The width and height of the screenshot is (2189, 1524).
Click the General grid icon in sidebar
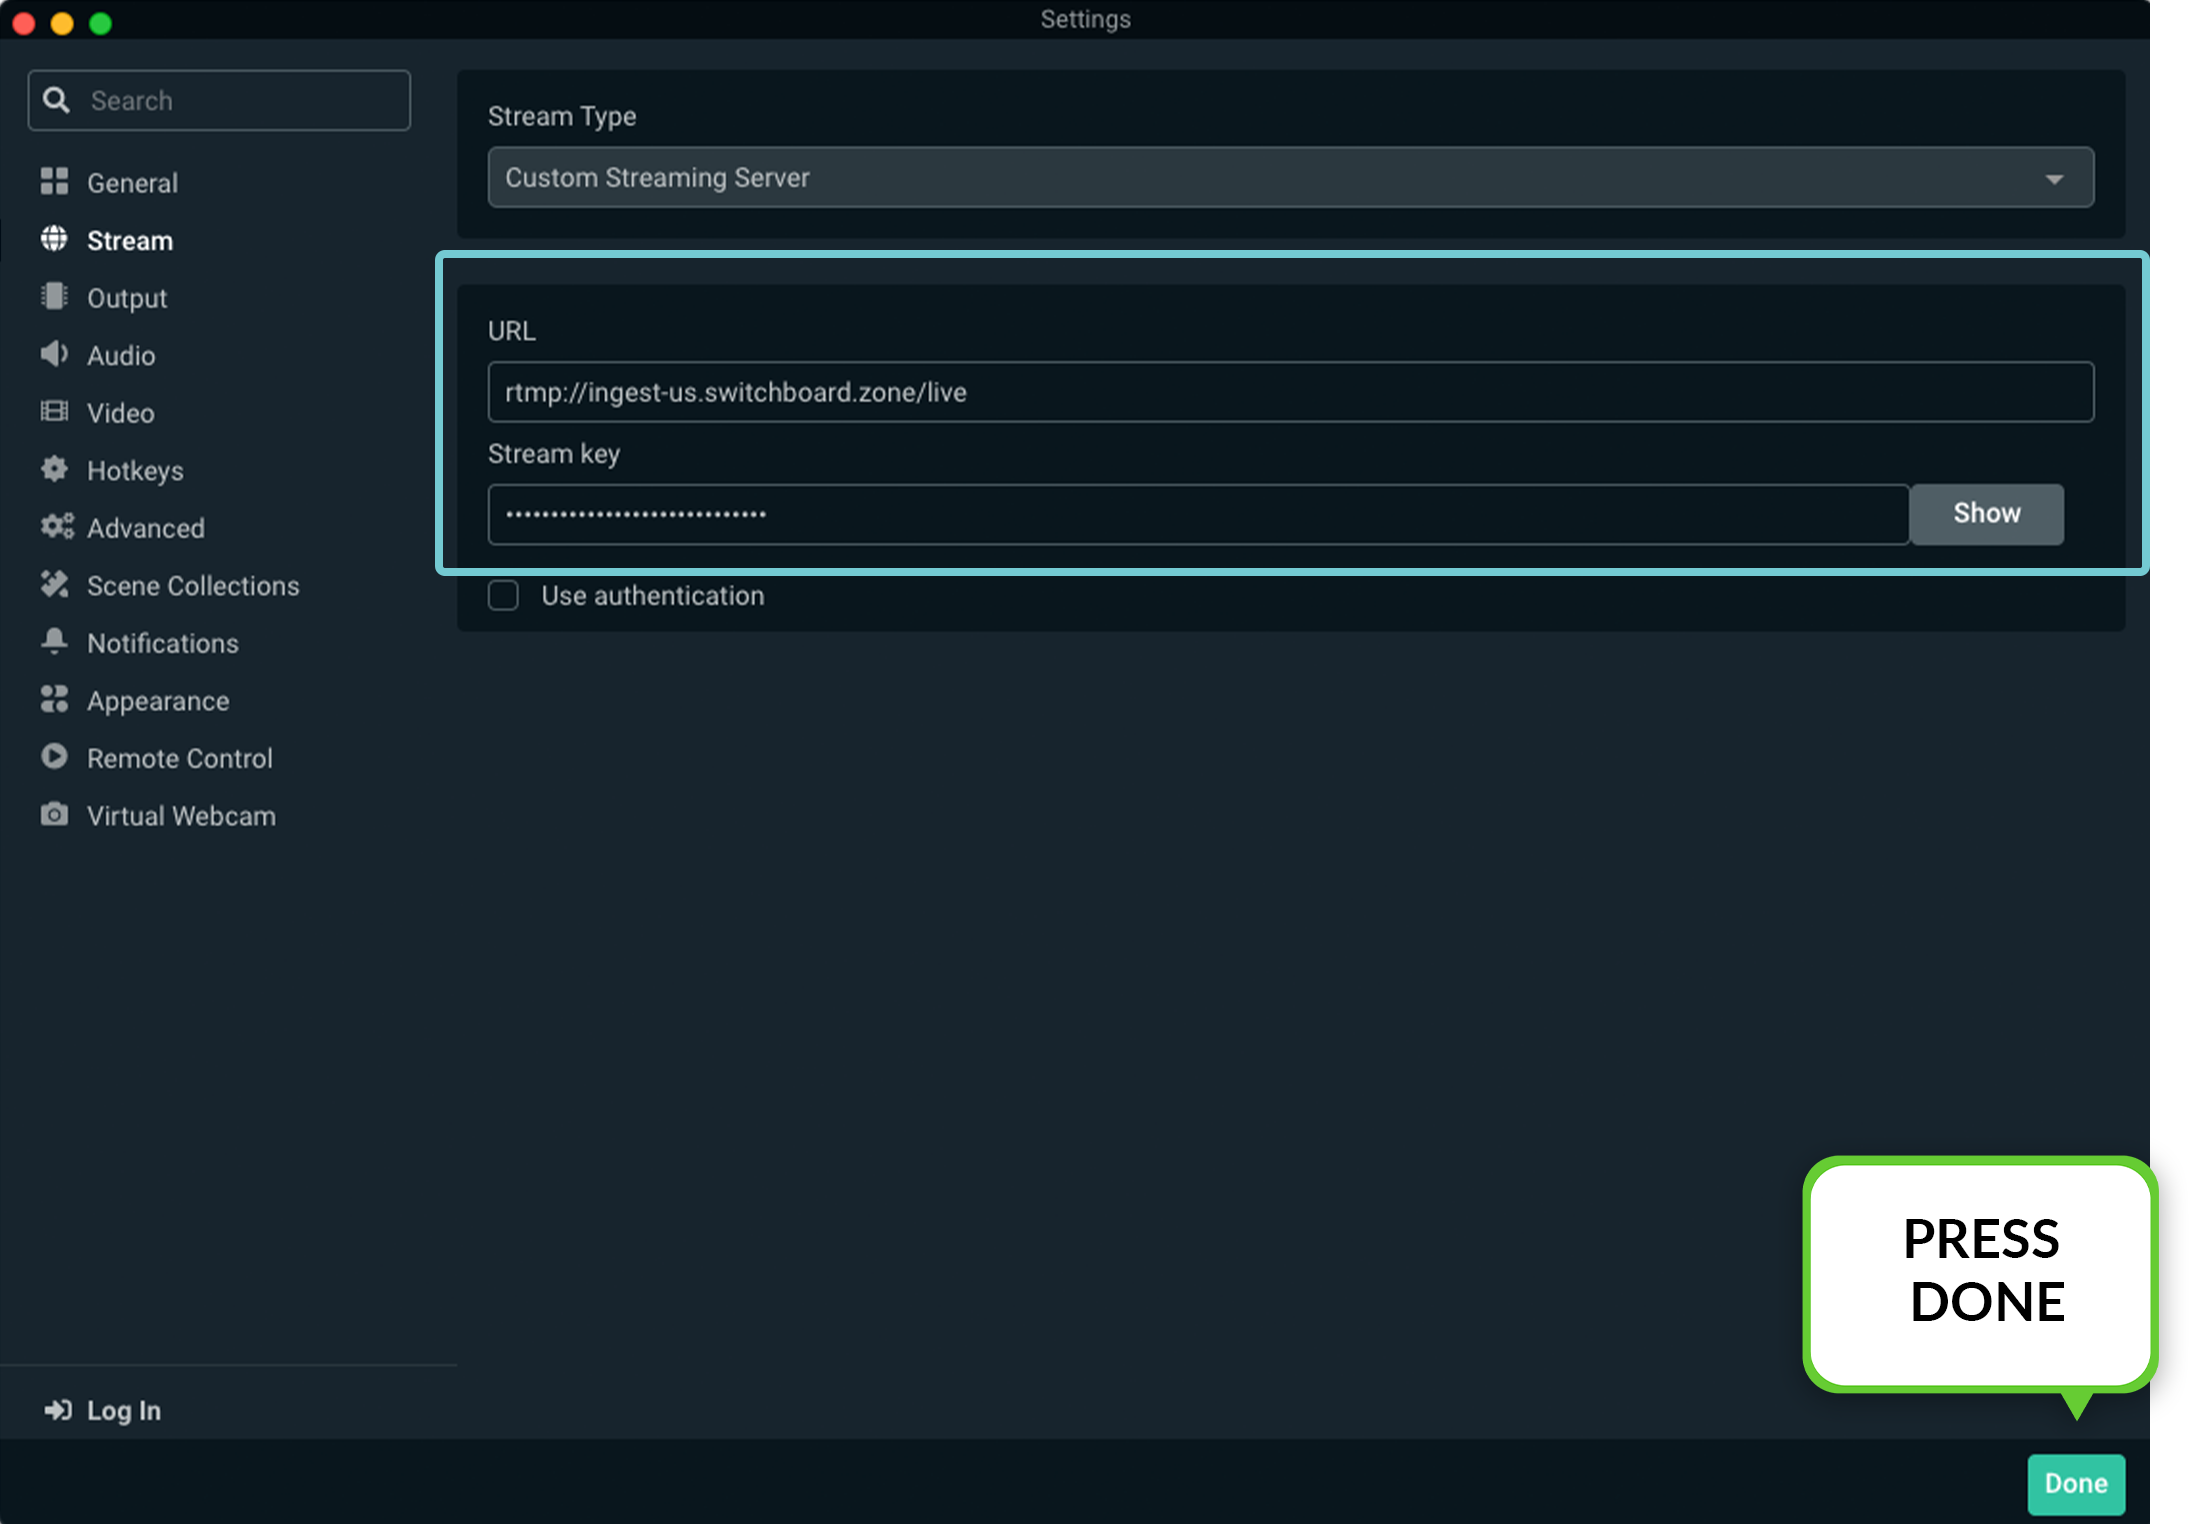pyautogui.click(x=54, y=182)
